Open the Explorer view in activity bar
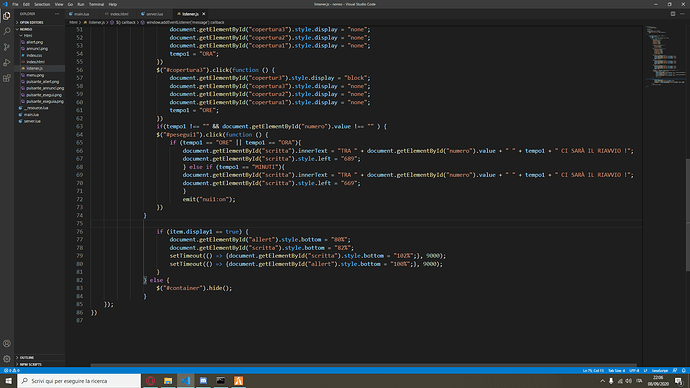690x388 pixels. [x=7, y=16]
